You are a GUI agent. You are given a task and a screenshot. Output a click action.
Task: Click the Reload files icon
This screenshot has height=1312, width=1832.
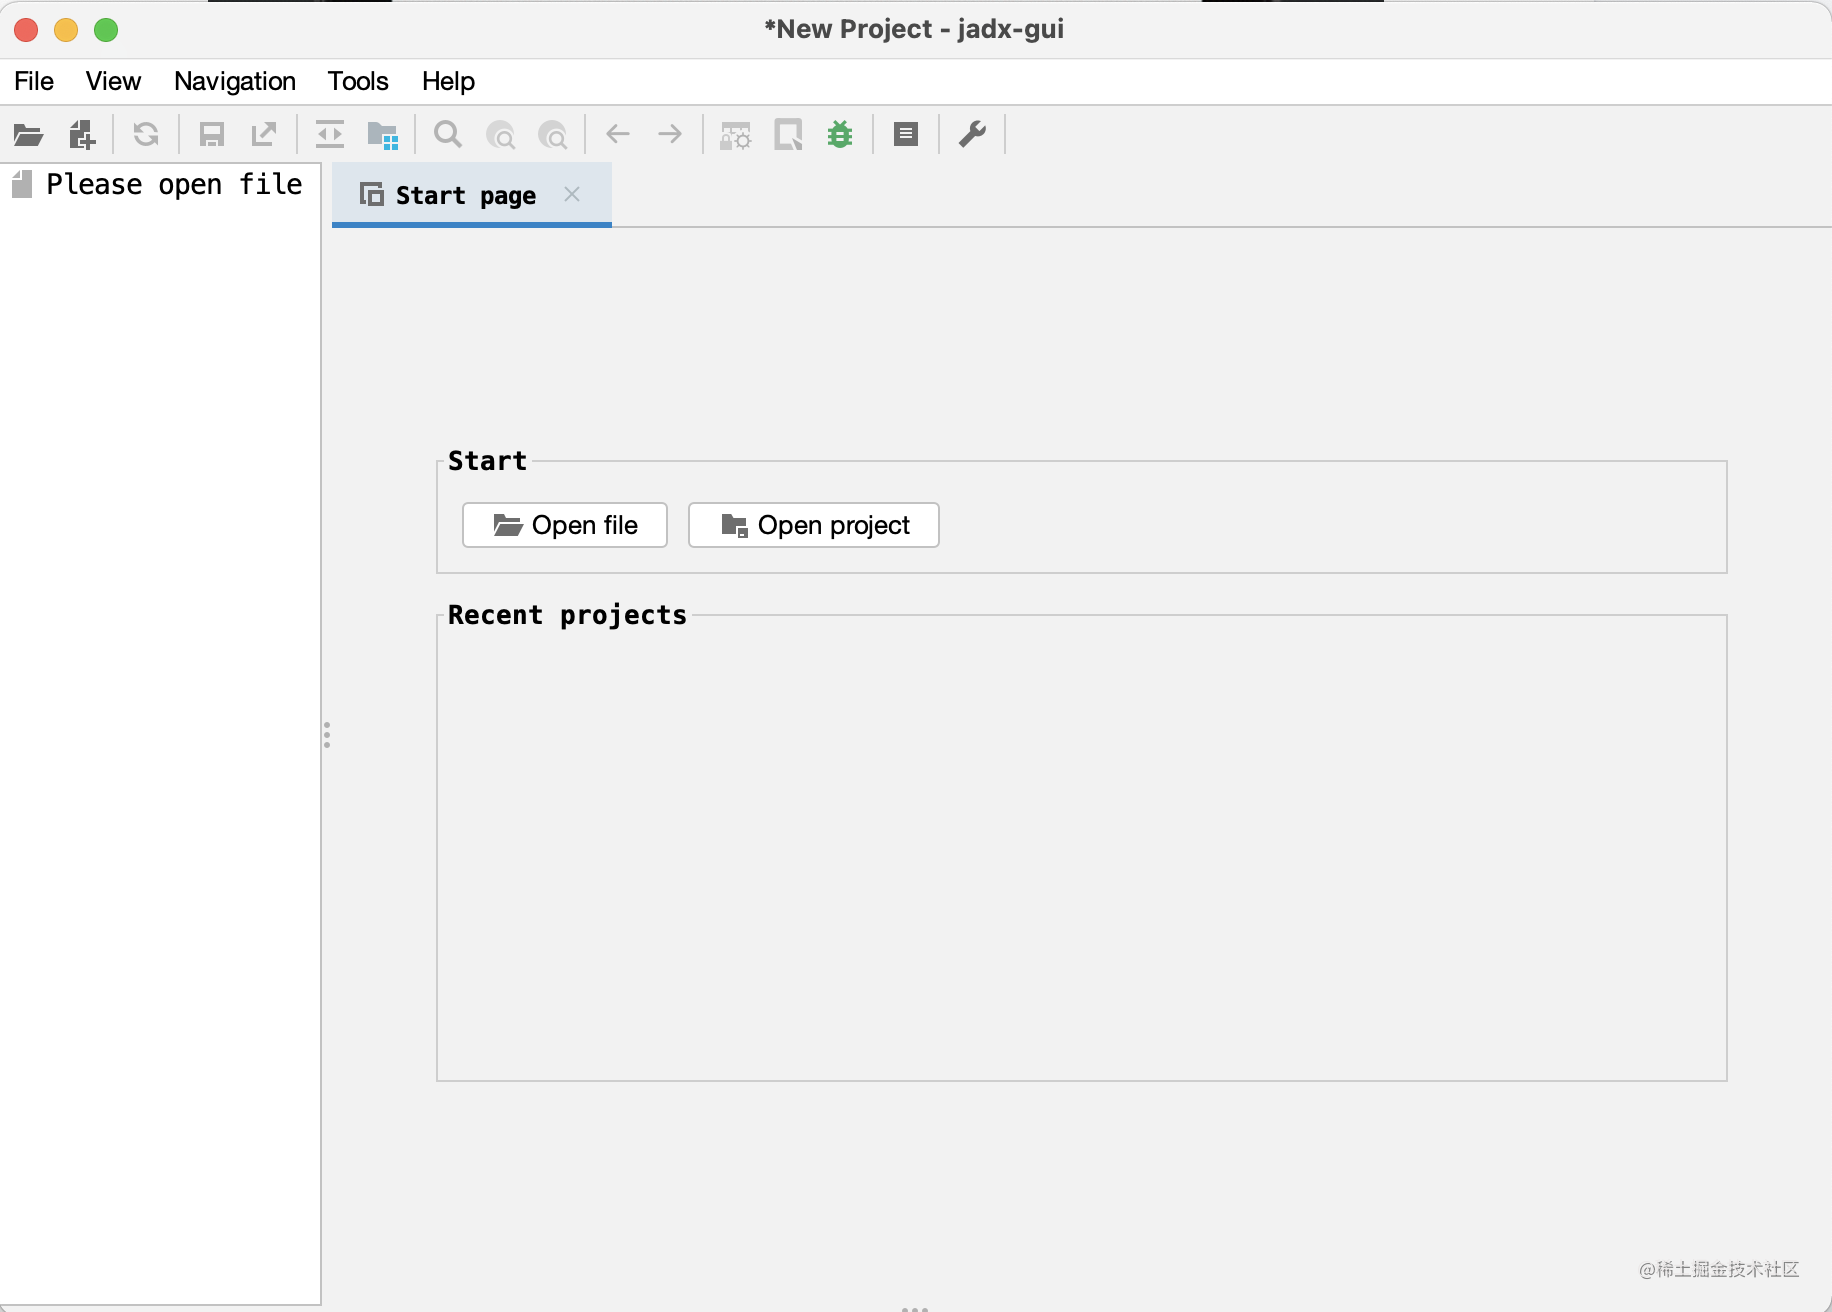pos(146,134)
